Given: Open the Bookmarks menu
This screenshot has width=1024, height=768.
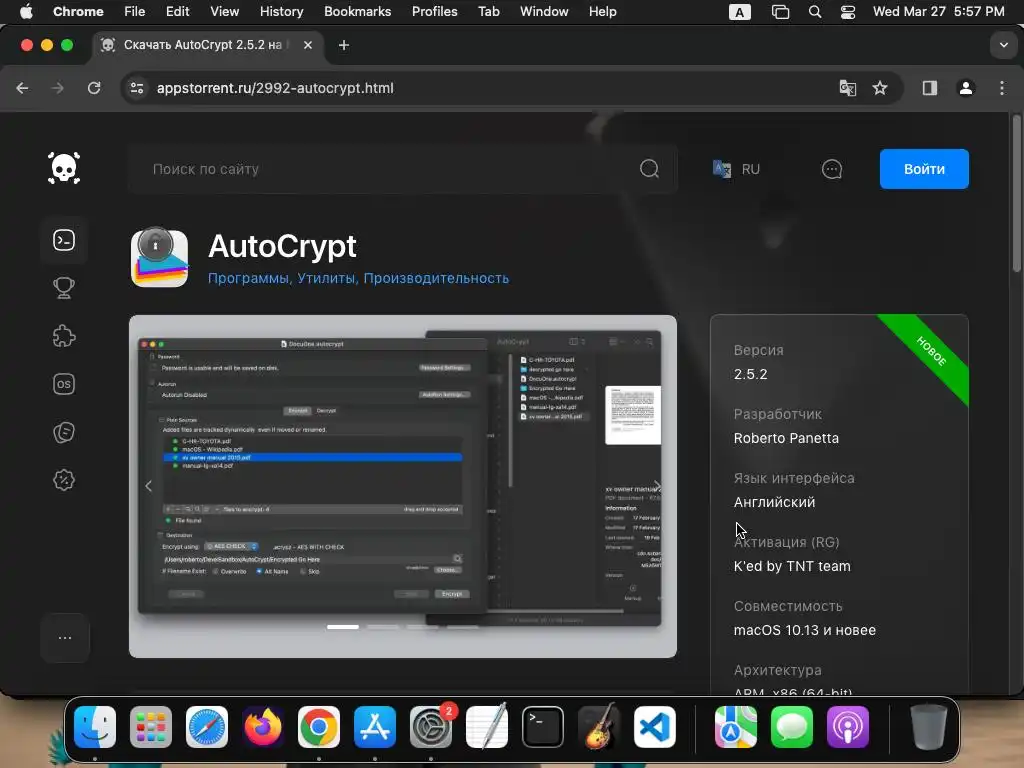Looking at the screenshot, I should pyautogui.click(x=357, y=12).
